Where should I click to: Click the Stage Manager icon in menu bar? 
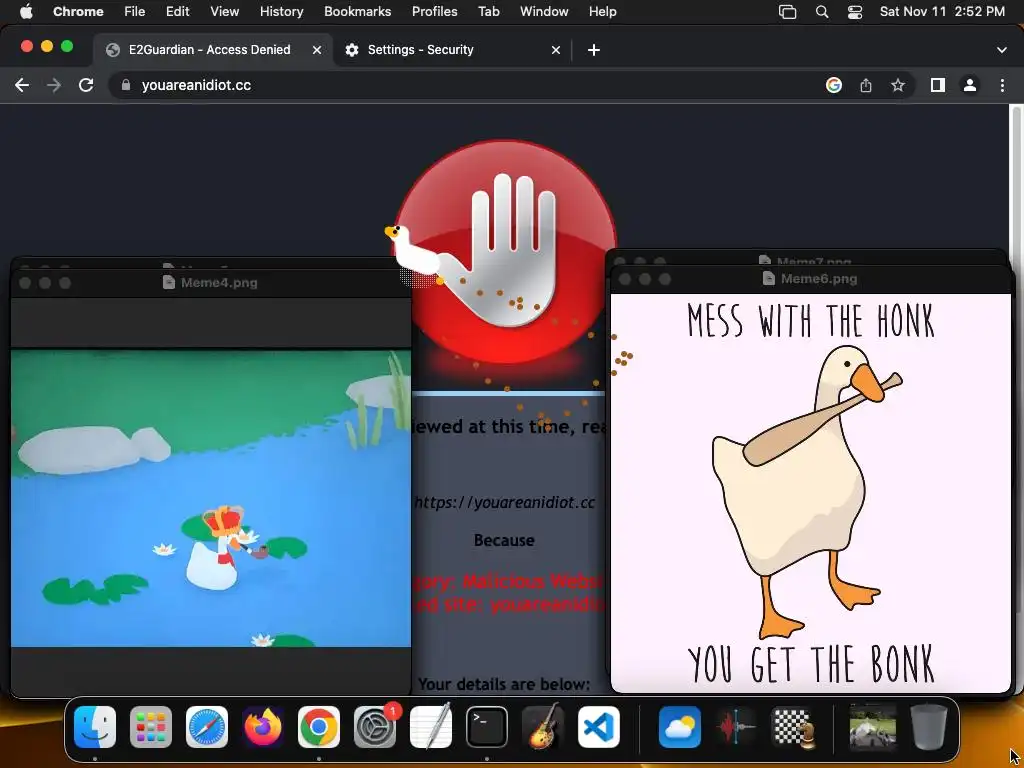point(788,12)
